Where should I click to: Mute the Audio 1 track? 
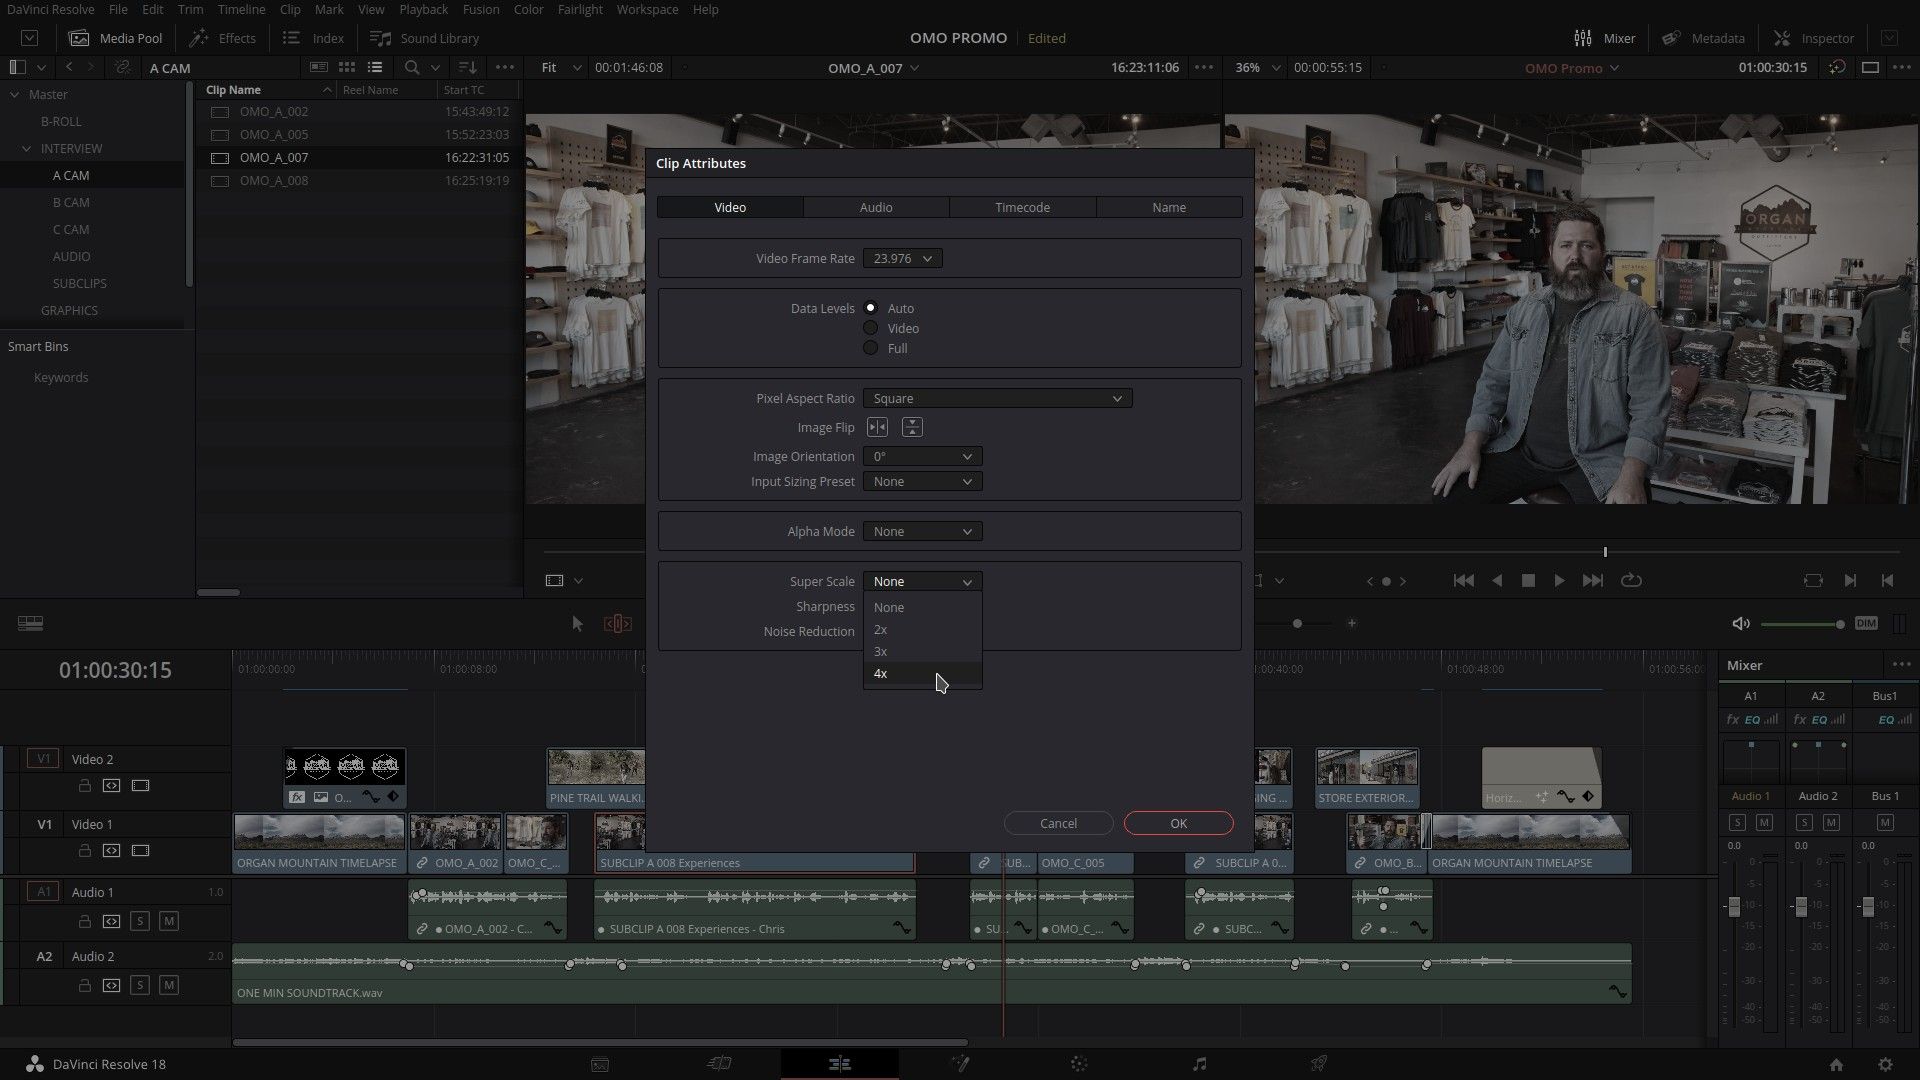168,922
